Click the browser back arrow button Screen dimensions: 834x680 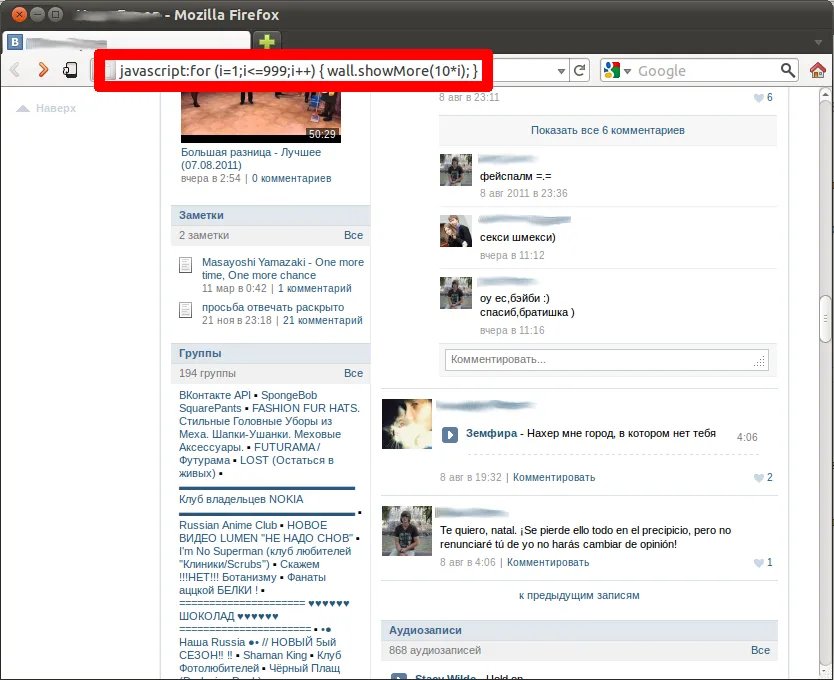click(x=15, y=70)
